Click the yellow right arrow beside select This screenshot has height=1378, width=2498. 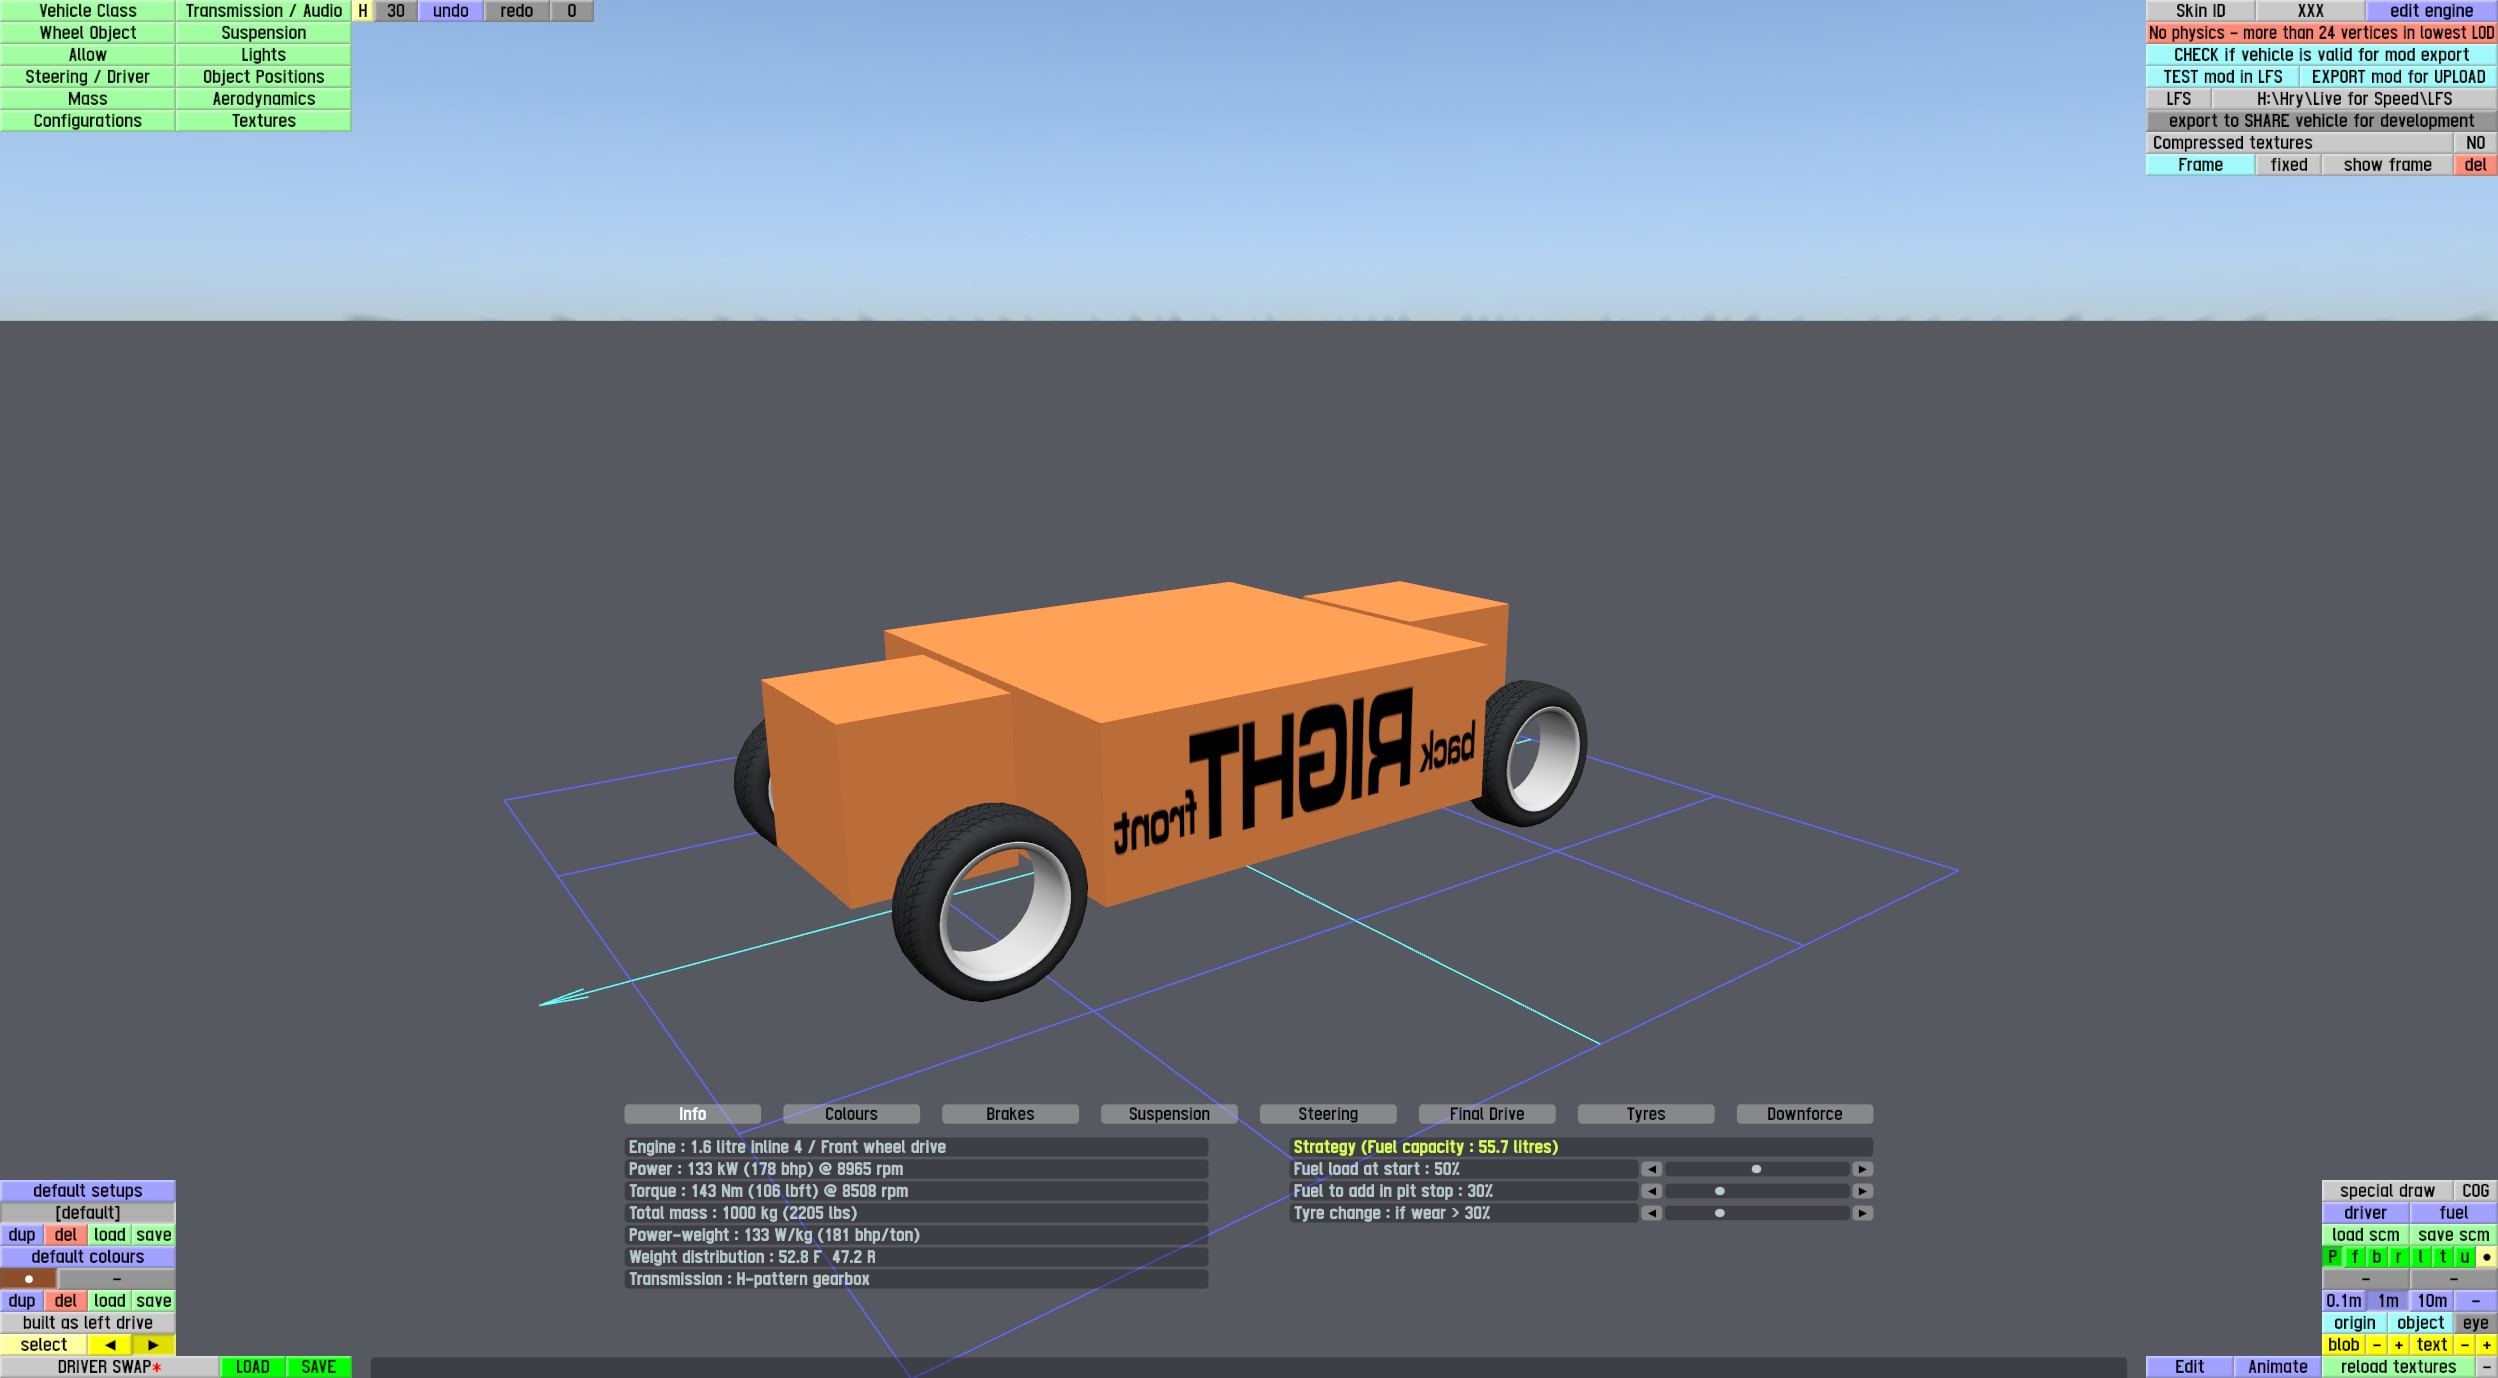(x=153, y=1345)
